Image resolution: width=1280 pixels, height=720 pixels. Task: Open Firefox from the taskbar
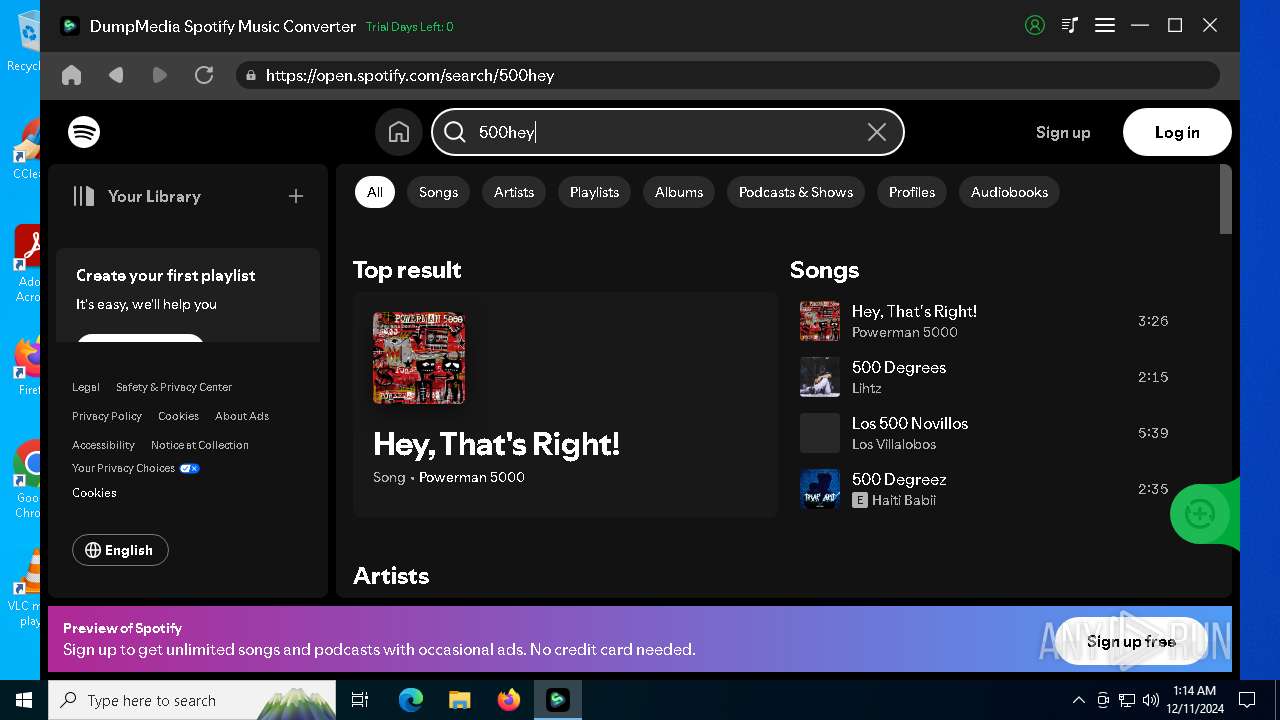pyautogui.click(x=509, y=700)
